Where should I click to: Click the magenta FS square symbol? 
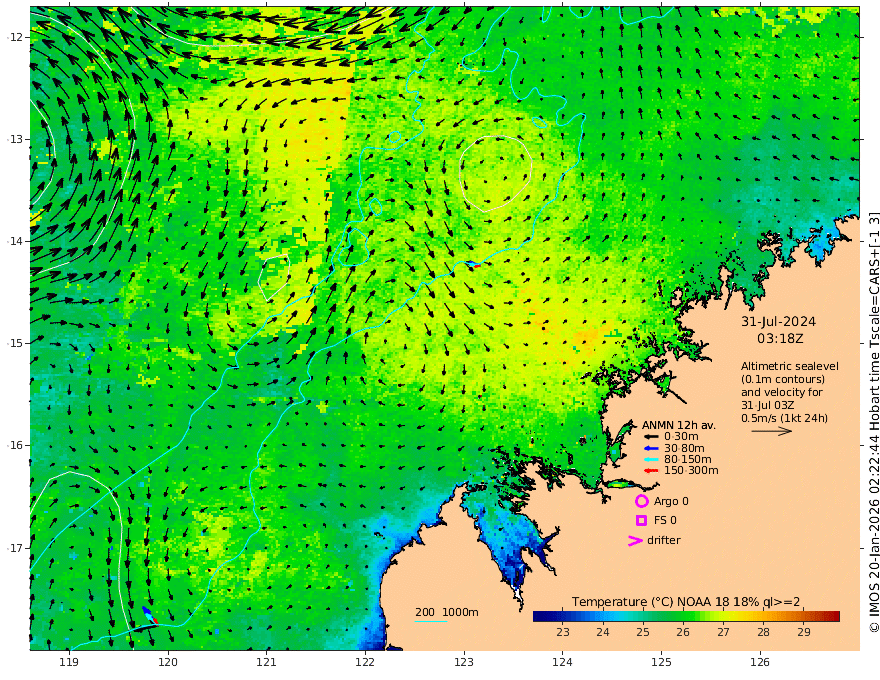(641, 521)
